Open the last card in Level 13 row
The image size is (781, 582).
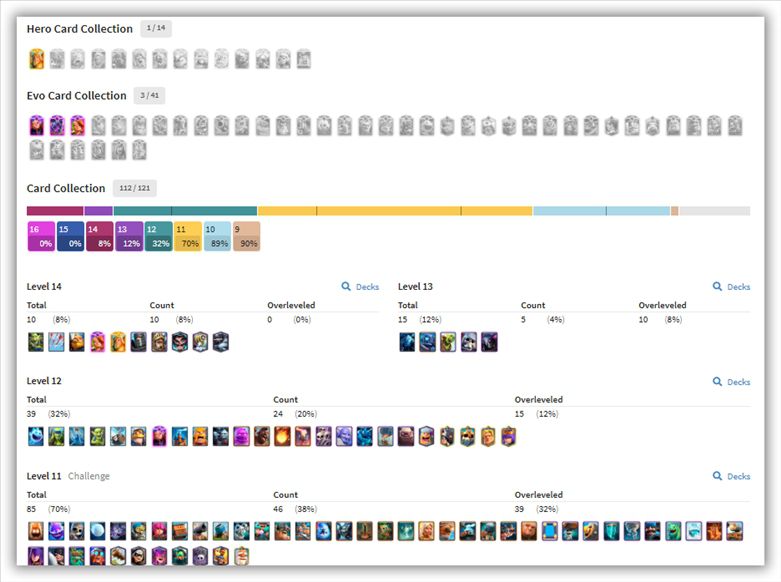click(x=489, y=342)
